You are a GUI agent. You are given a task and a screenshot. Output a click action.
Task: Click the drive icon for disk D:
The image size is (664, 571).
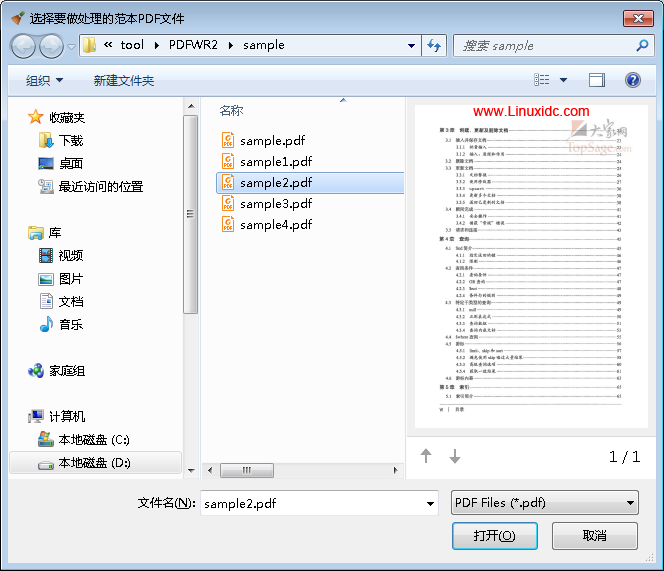pyautogui.click(x=46, y=465)
